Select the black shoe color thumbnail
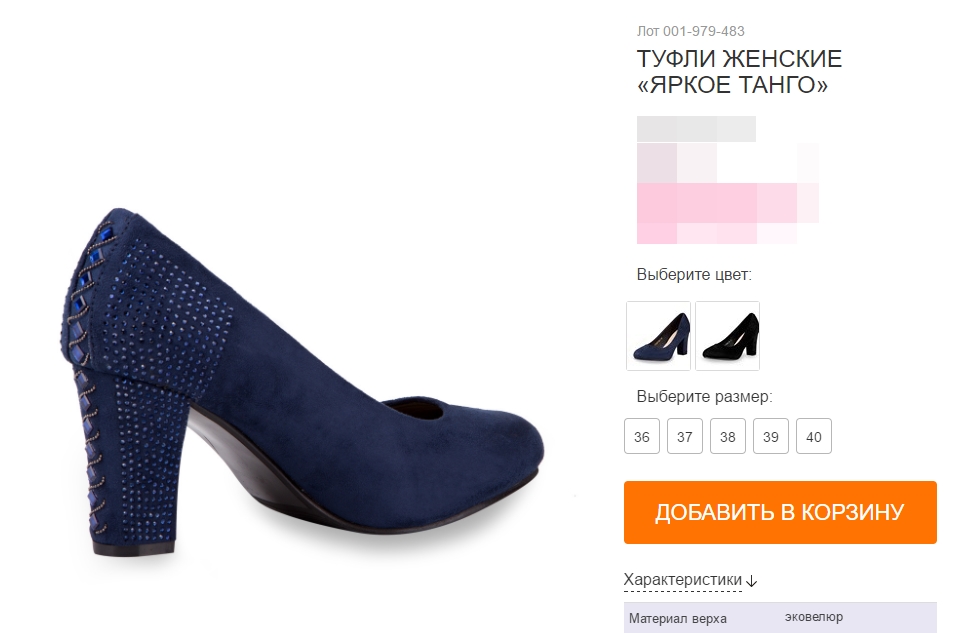Image resolution: width=975 pixels, height=633 pixels. point(728,336)
